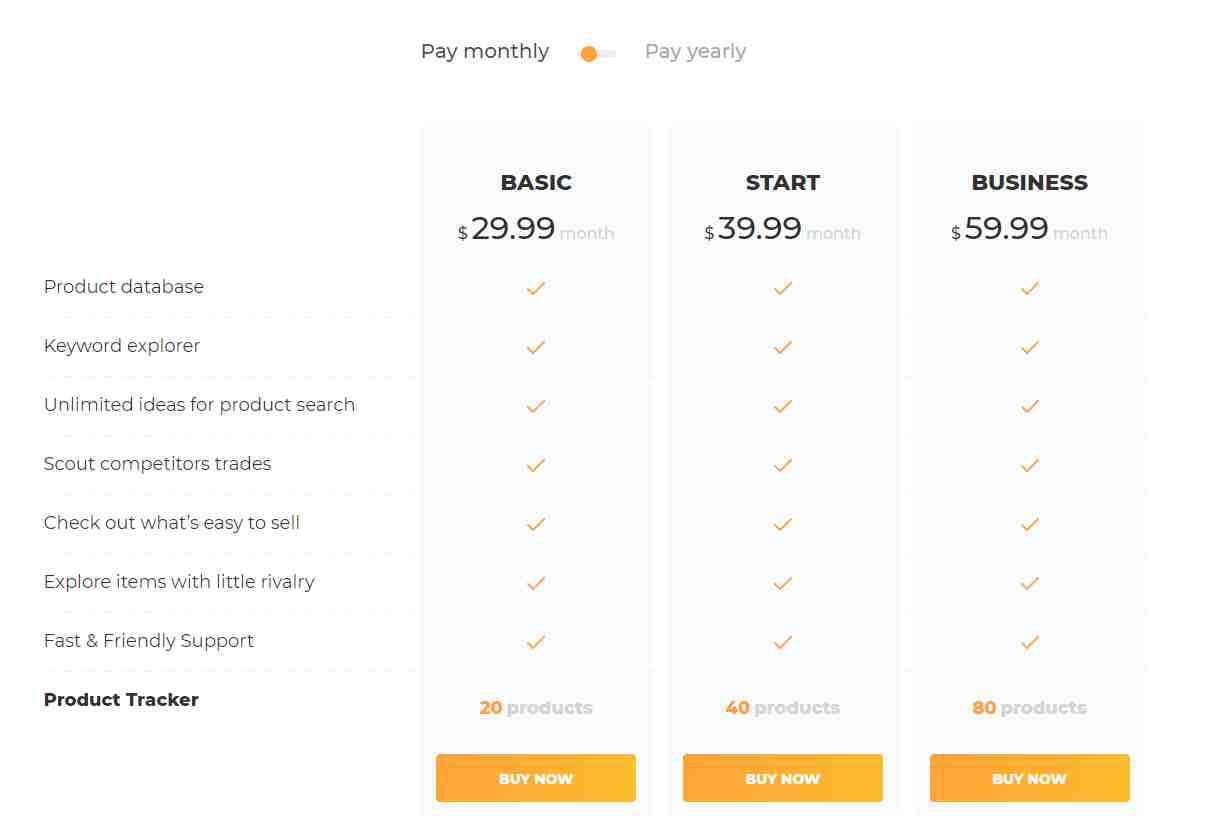Click the Start plan easy to sell checkmark
This screenshot has height=825, width=1221.
(783, 524)
